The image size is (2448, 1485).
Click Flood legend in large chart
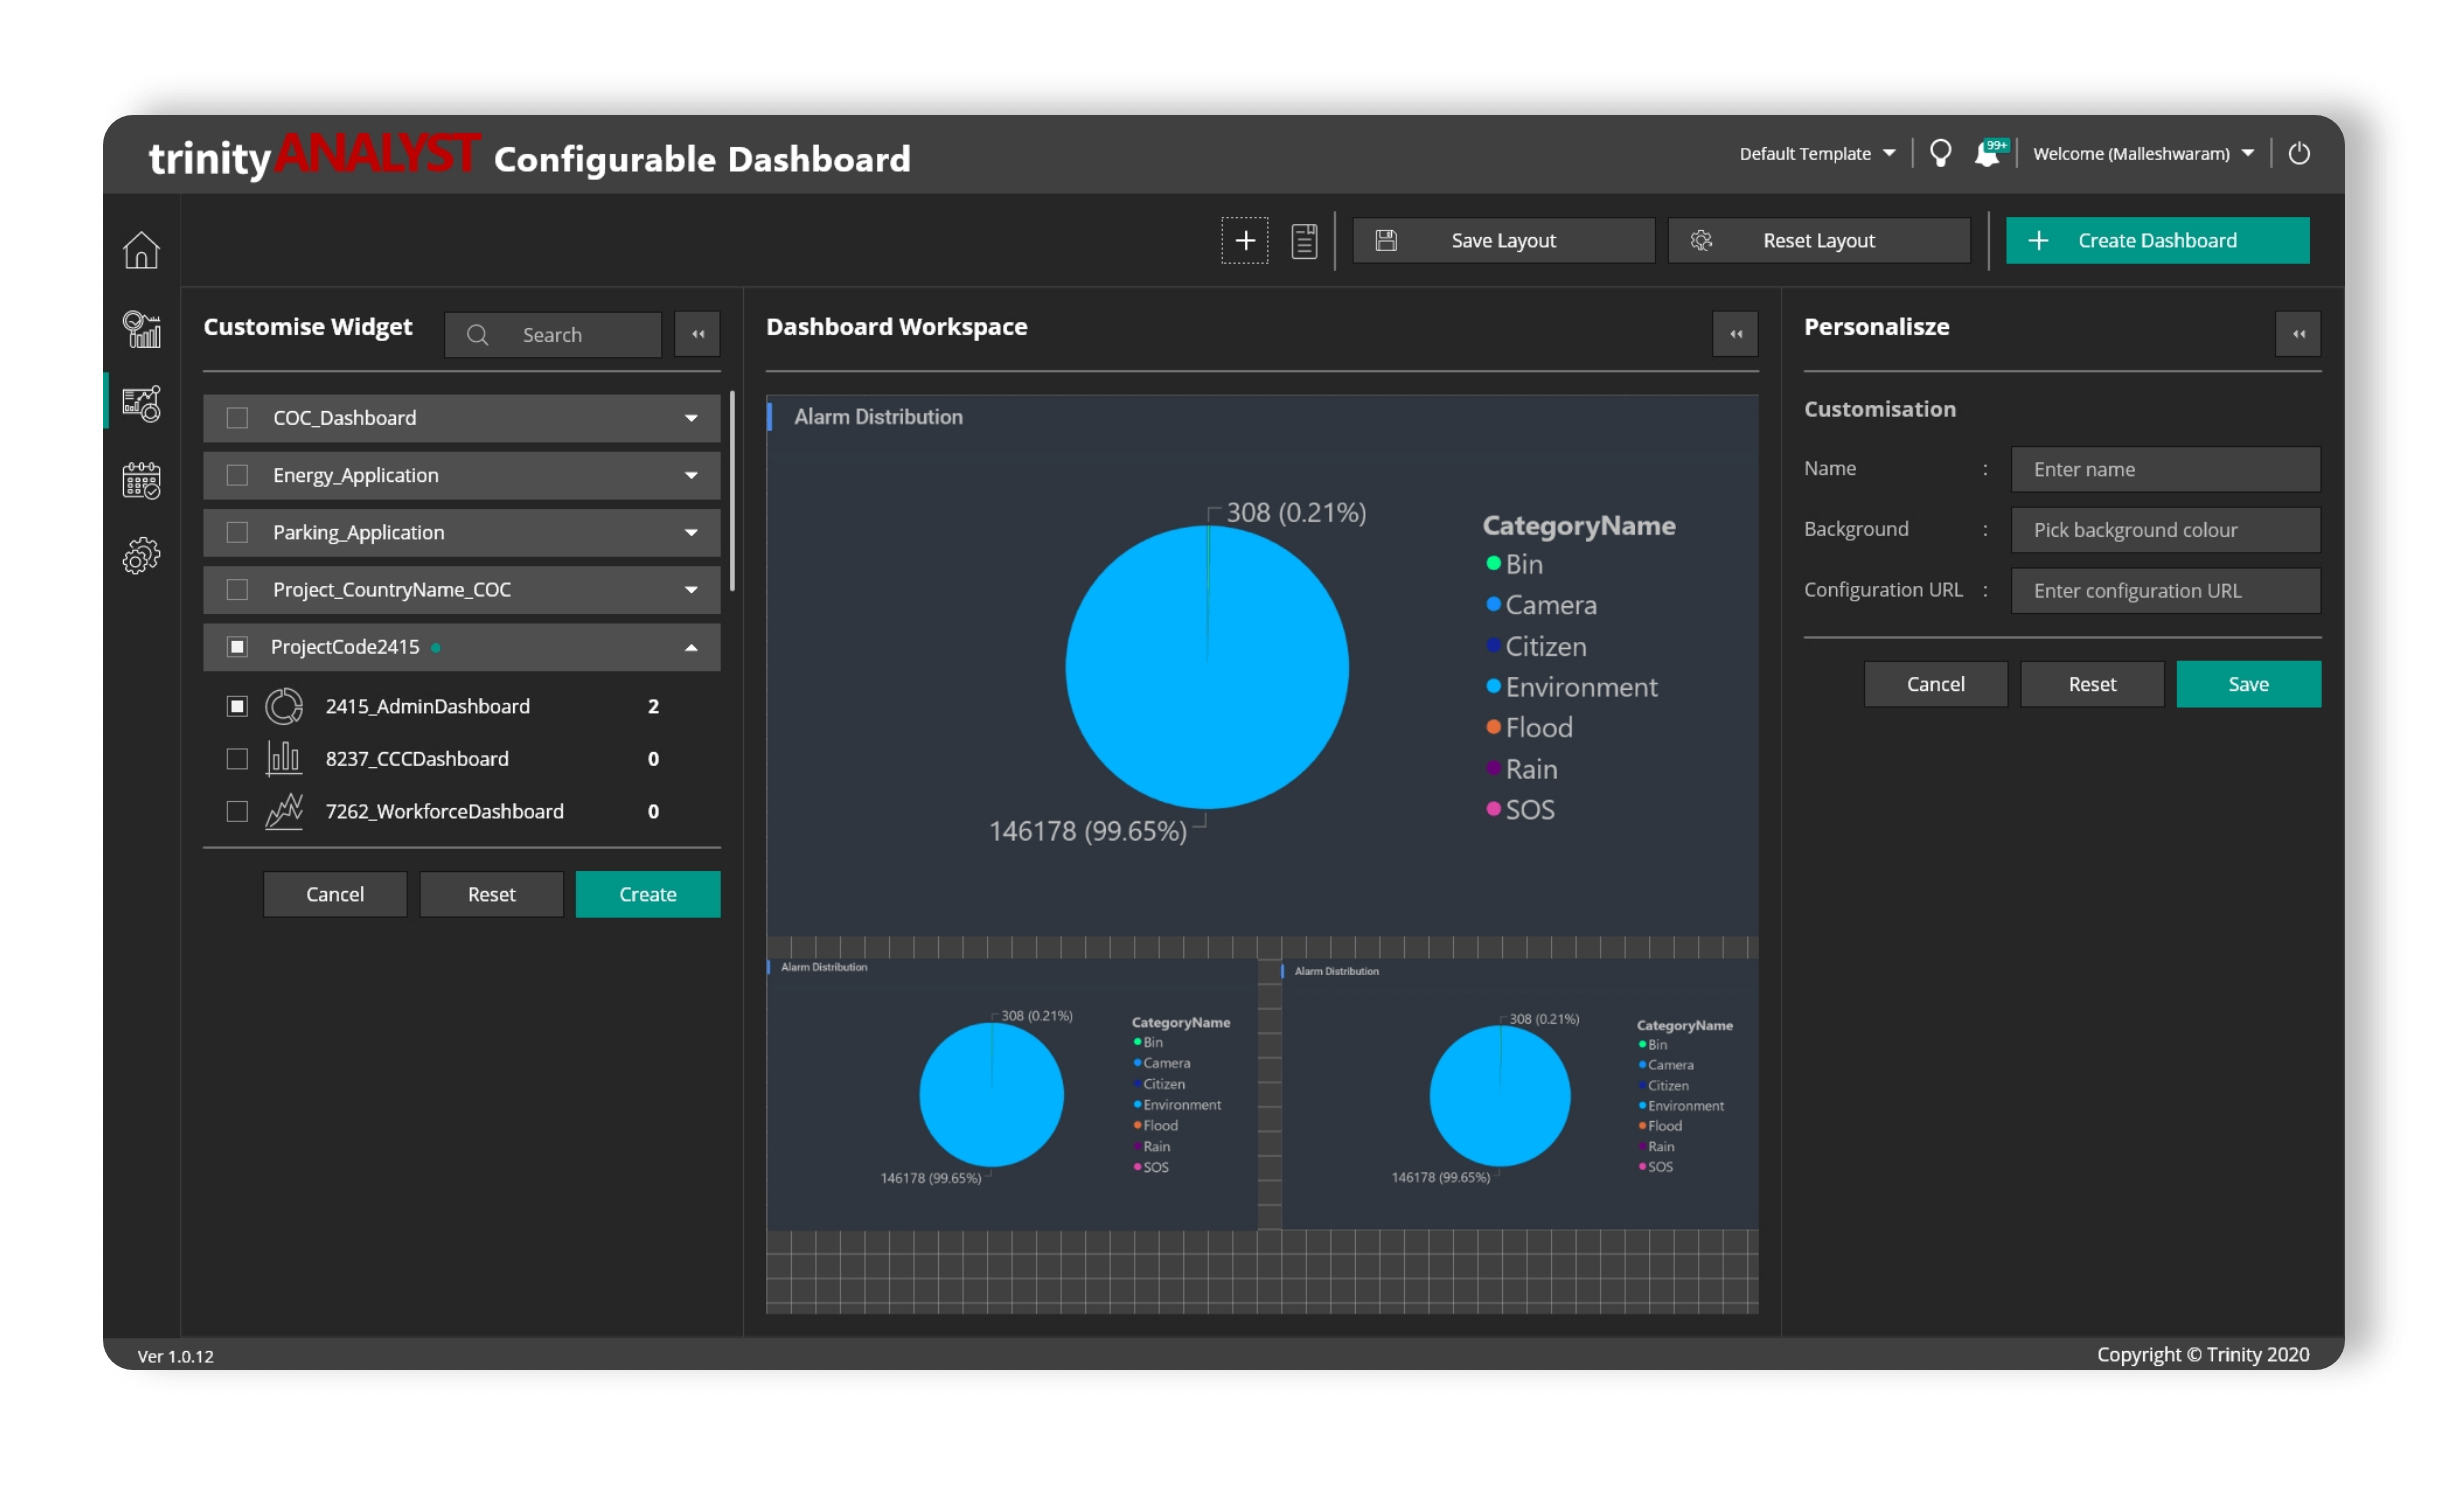pyautogui.click(x=1530, y=728)
